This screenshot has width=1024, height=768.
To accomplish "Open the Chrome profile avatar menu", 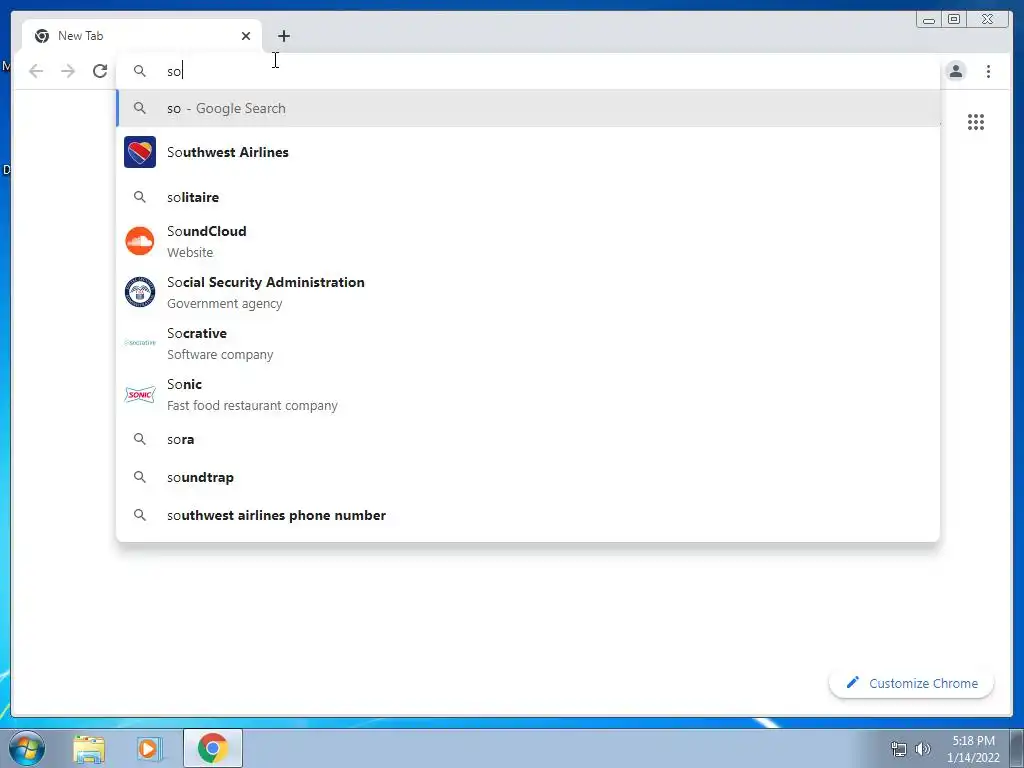I will (x=955, y=71).
